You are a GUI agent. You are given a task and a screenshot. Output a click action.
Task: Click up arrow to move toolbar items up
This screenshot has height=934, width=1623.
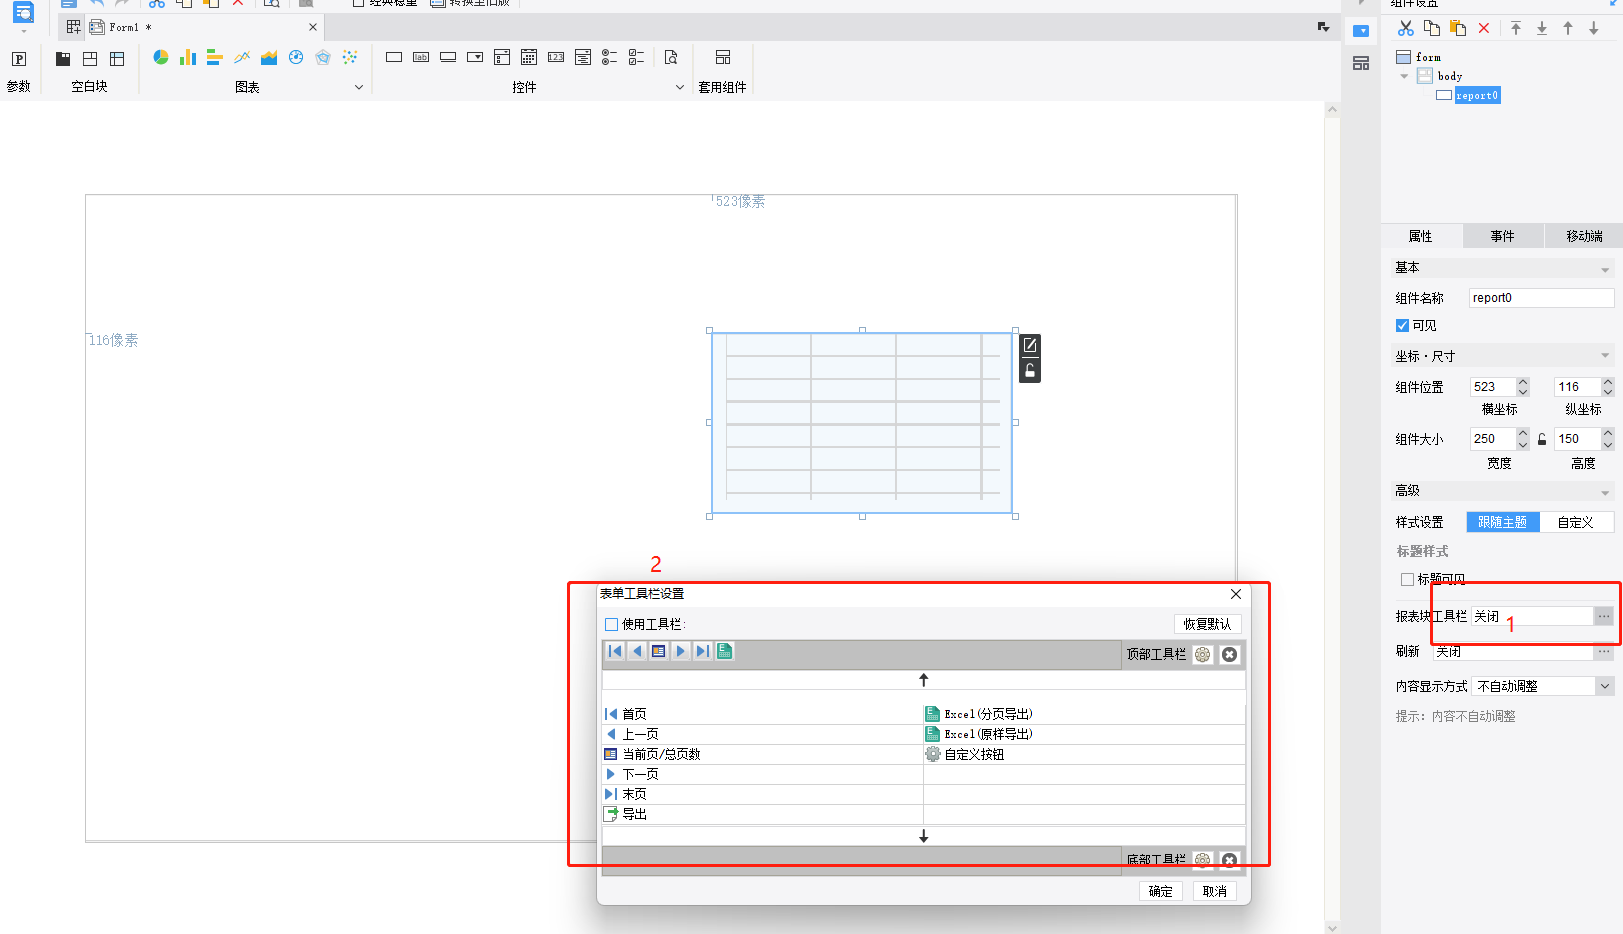tap(924, 680)
